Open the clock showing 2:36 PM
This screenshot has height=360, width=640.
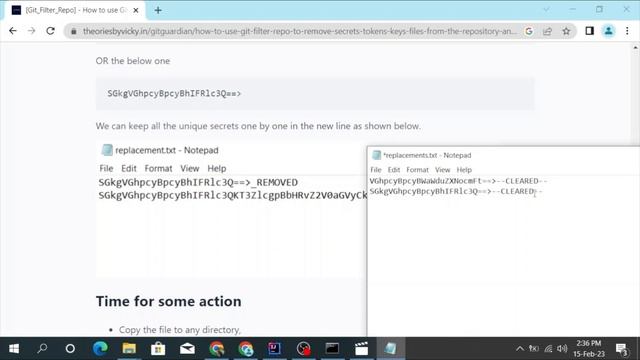click(x=589, y=349)
